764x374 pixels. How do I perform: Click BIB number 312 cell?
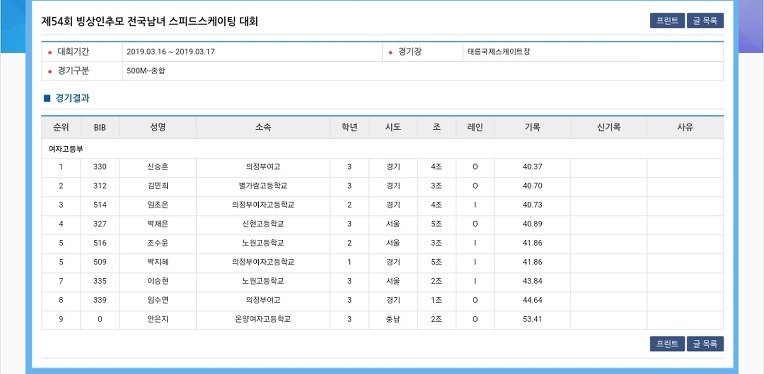click(x=100, y=186)
